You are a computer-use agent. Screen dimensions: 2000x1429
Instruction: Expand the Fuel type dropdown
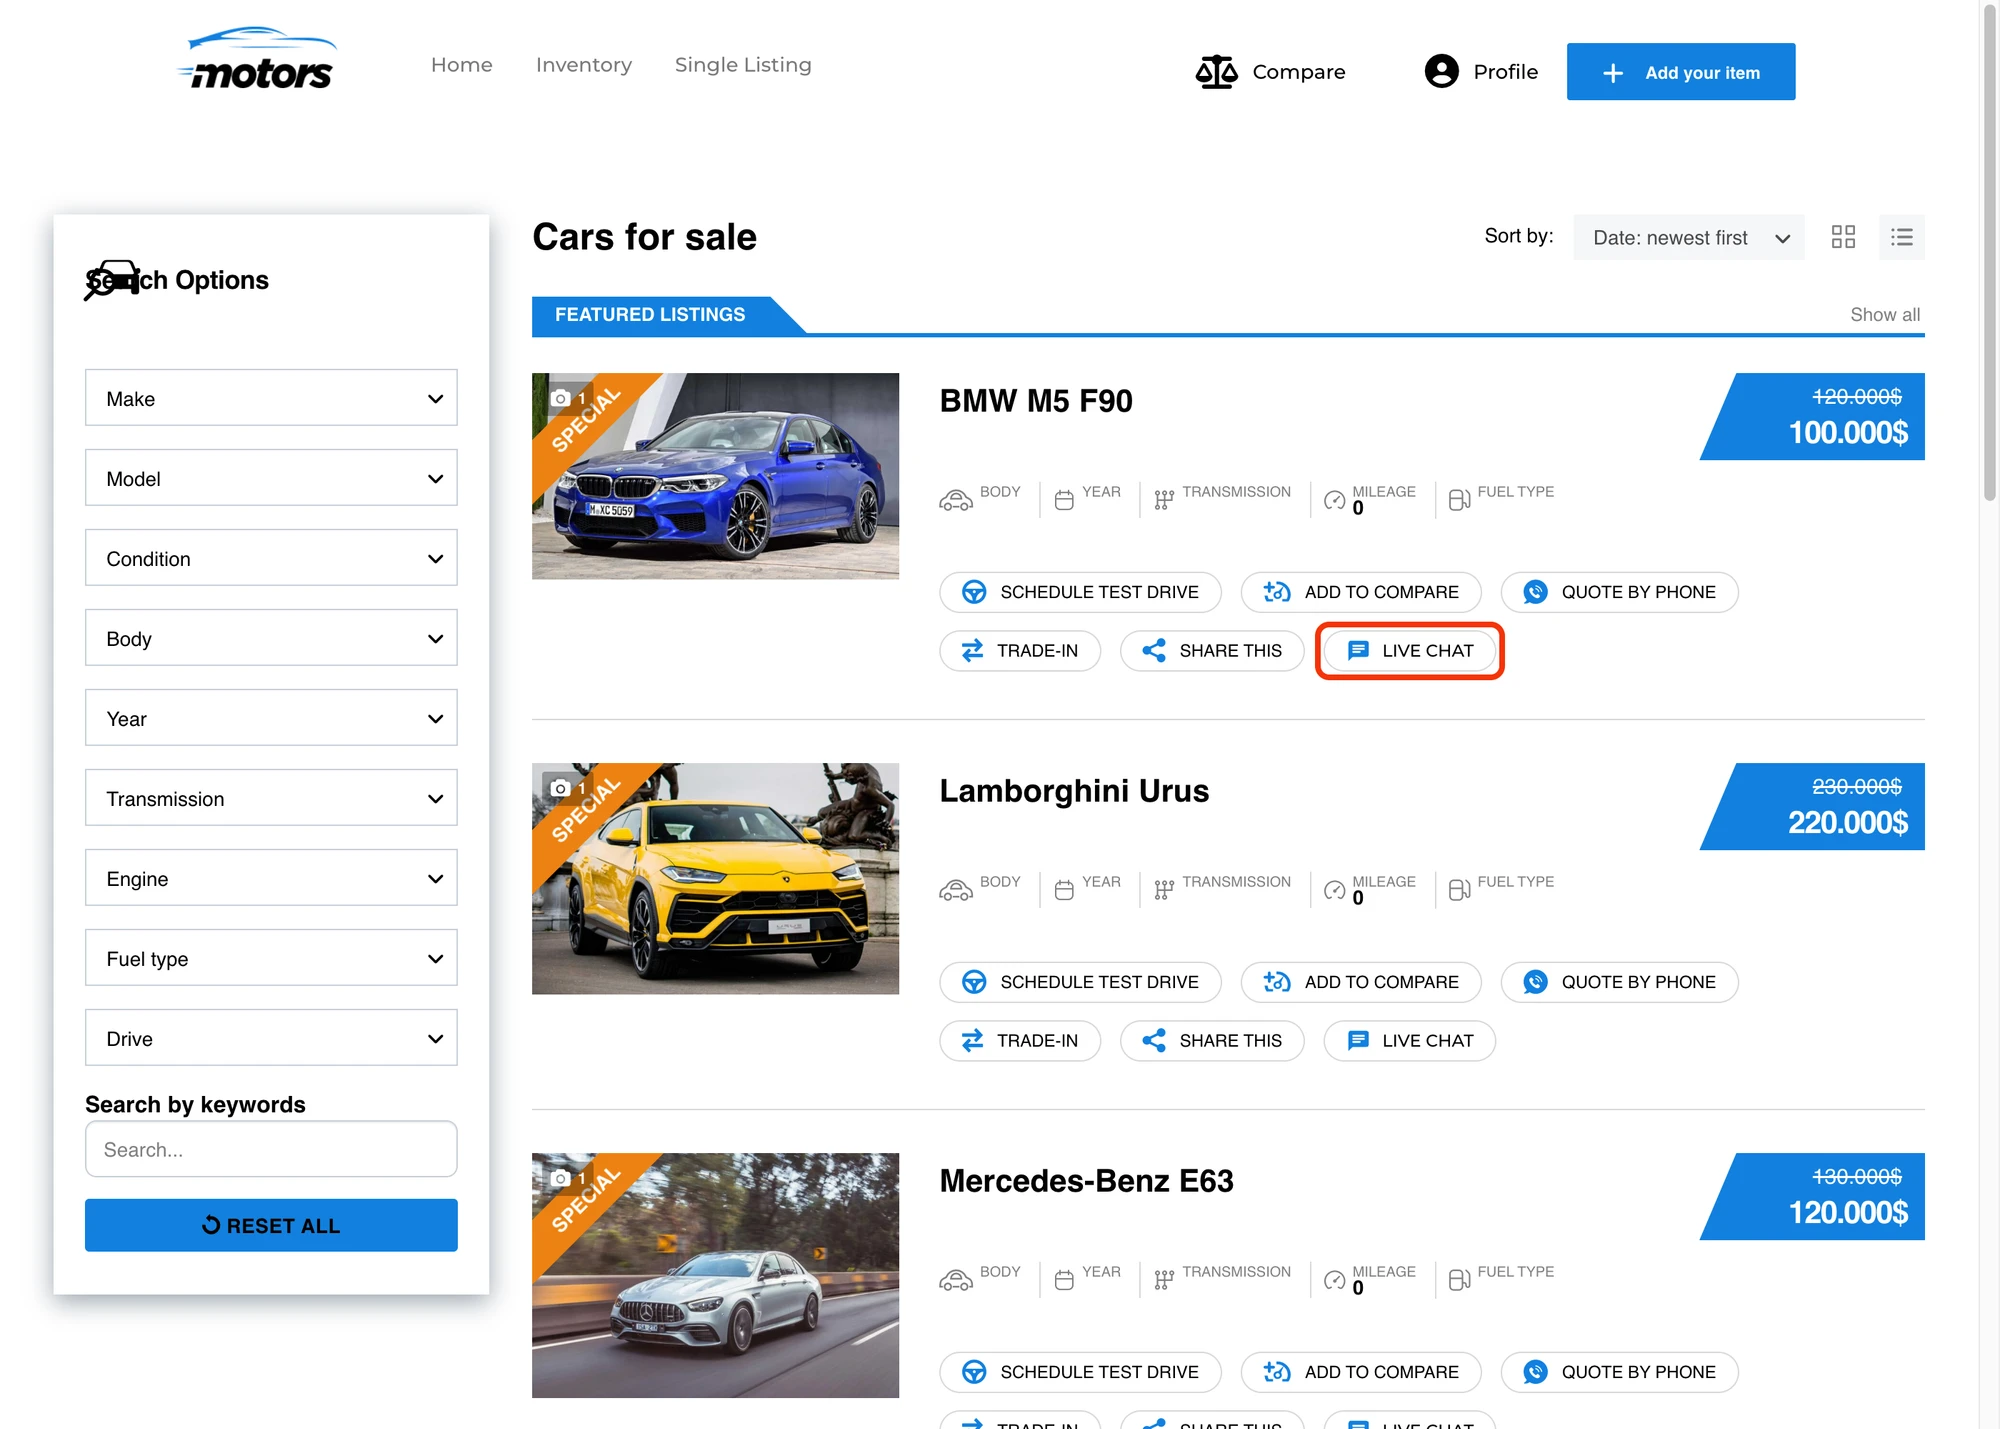tap(271, 958)
